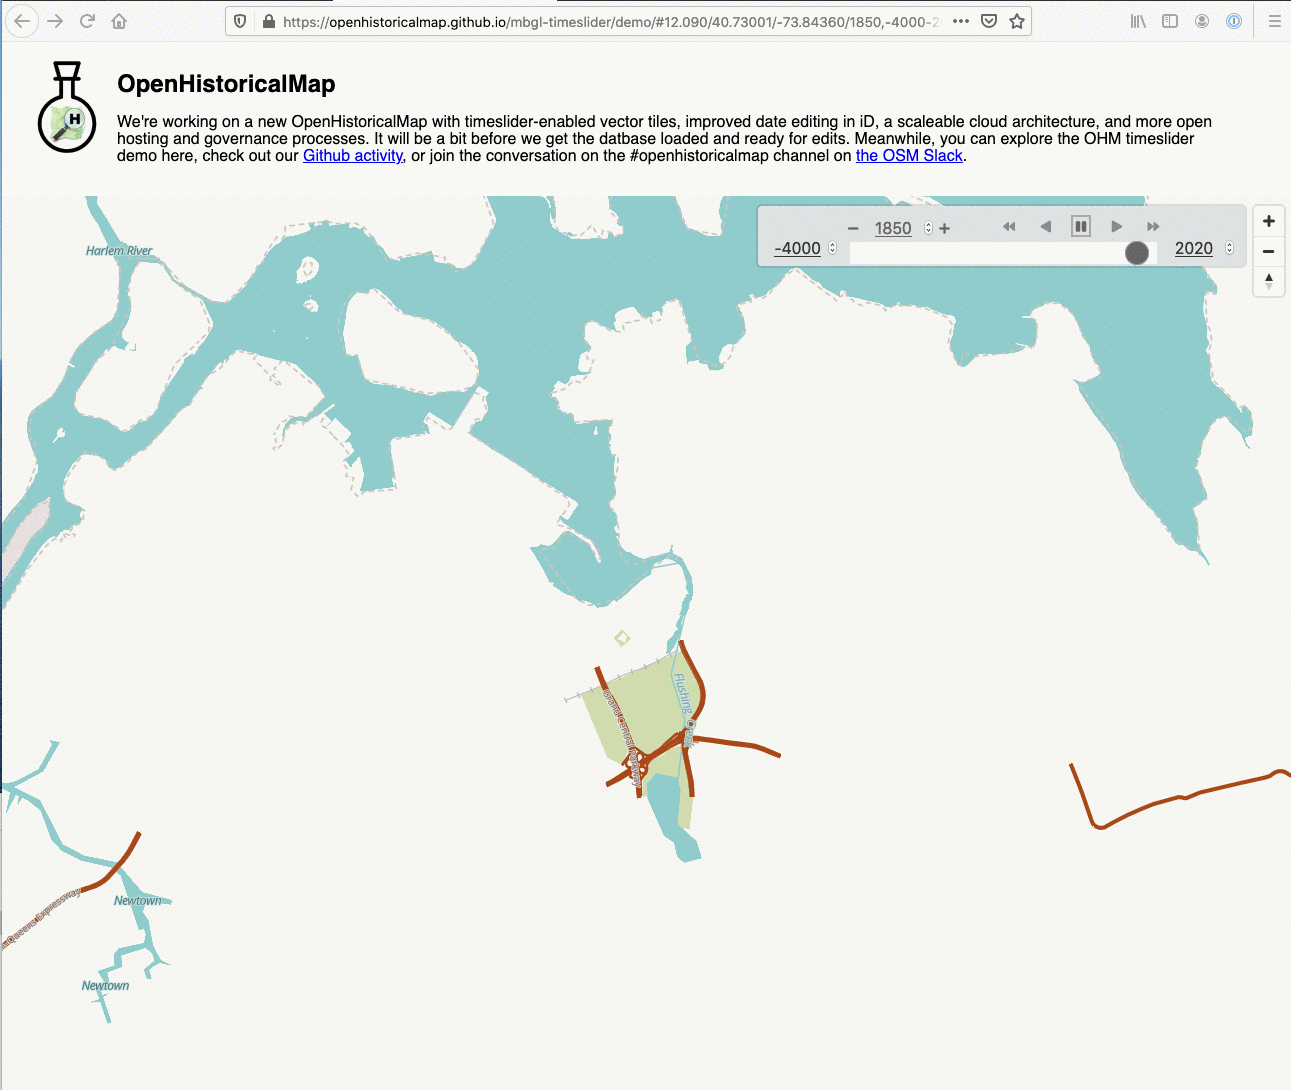The height and width of the screenshot is (1090, 1291).
Task: Click the stepper beside the 2020 end year
Action: pyautogui.click(x=1228, y=248)
